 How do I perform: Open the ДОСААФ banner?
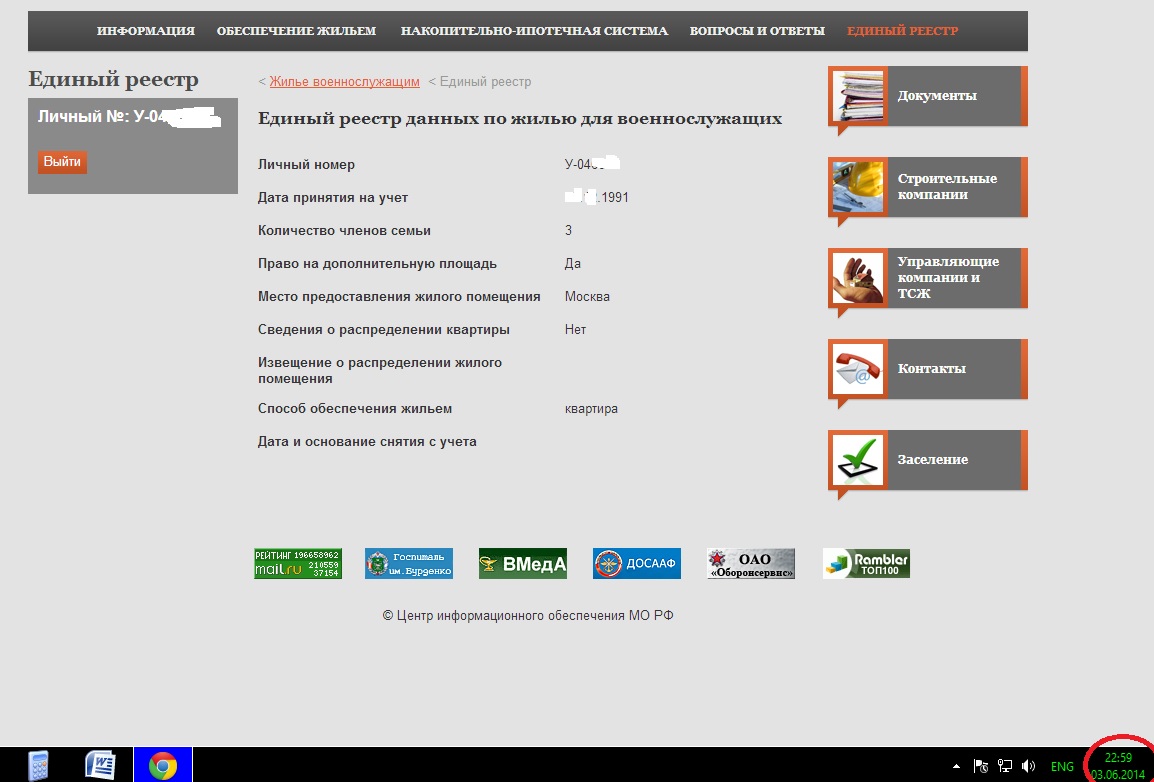[636, 563]
